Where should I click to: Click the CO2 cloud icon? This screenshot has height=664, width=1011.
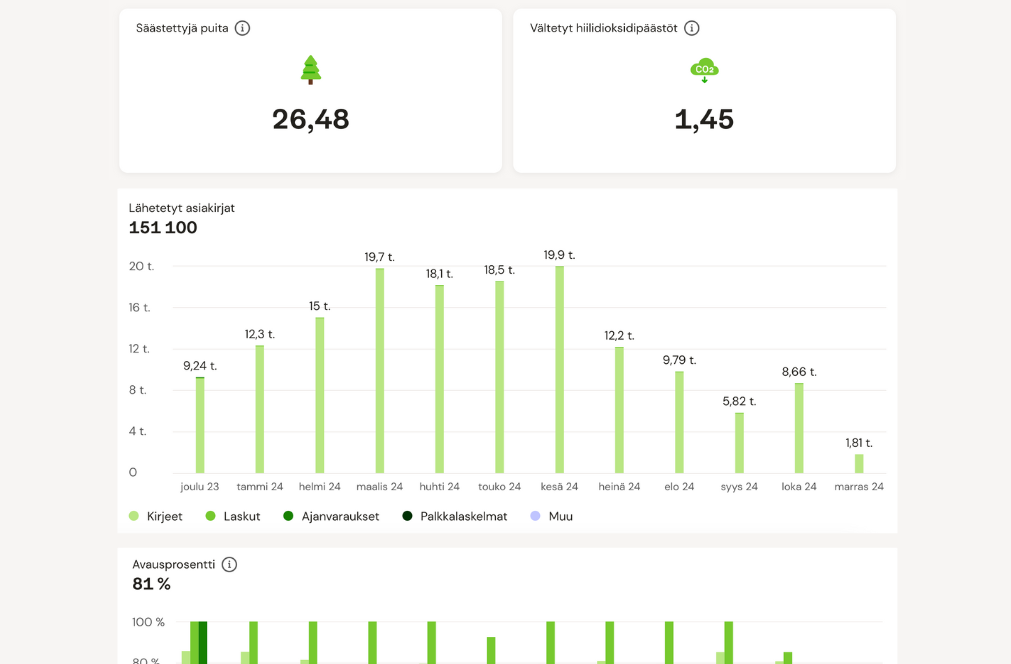(704, 70)
